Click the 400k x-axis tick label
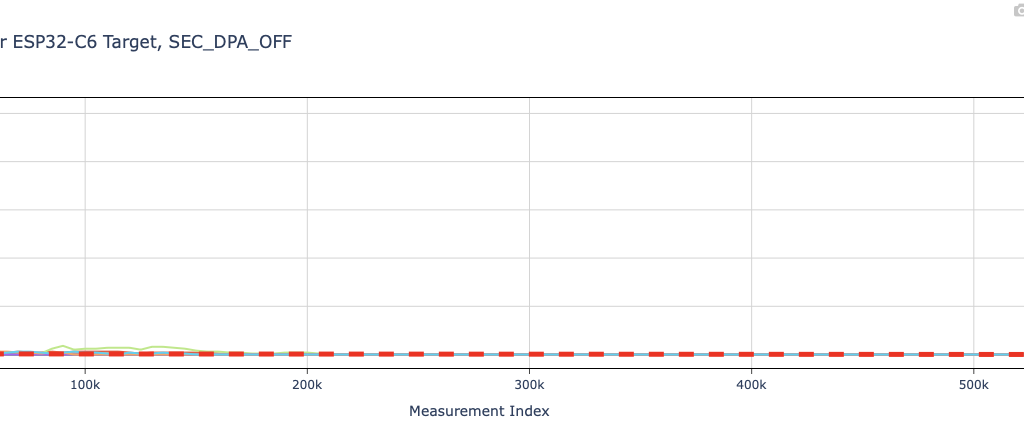The width and height of the screenshot is (1024, 437). tap(751, 385)
